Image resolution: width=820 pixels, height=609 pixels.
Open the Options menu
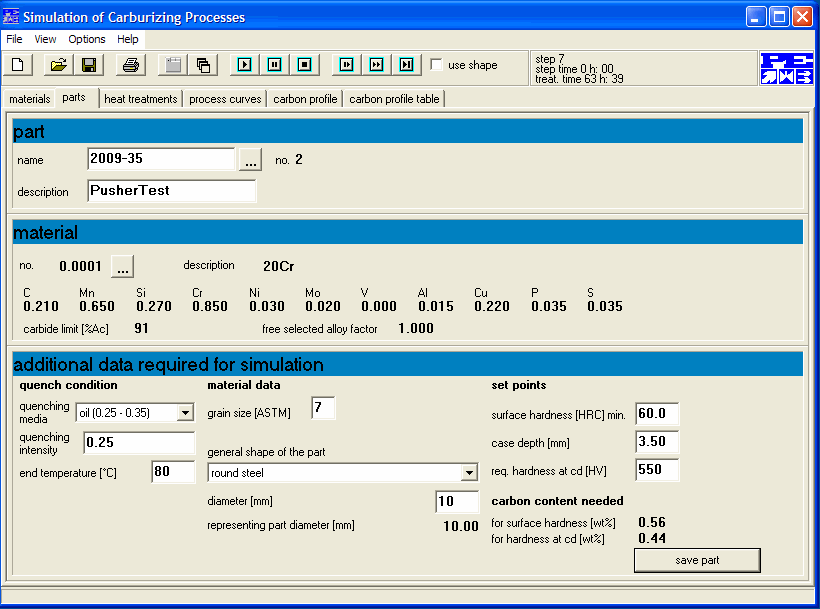pos(87,39)
